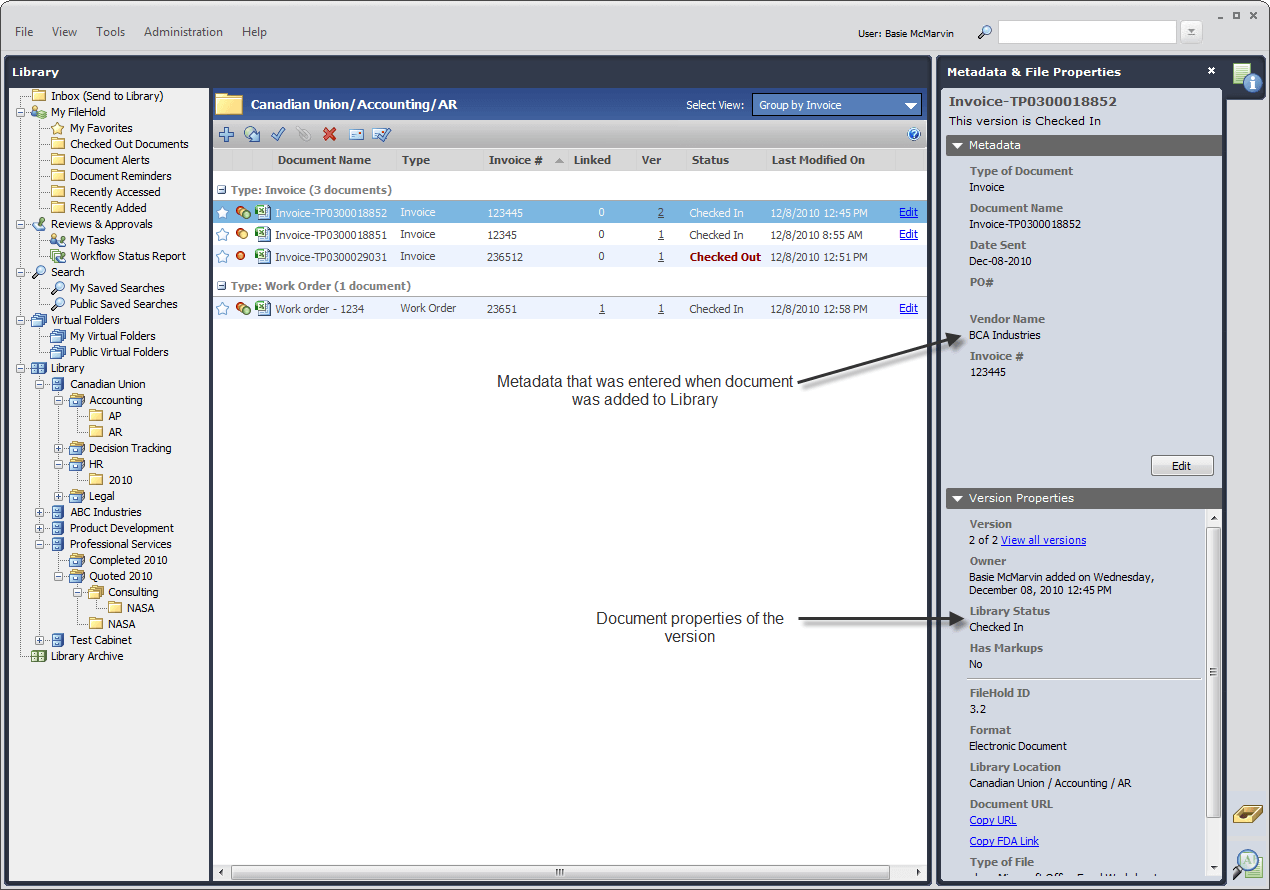
Task: Click Edit link for Work order - 1234
Action: [908, 308]
